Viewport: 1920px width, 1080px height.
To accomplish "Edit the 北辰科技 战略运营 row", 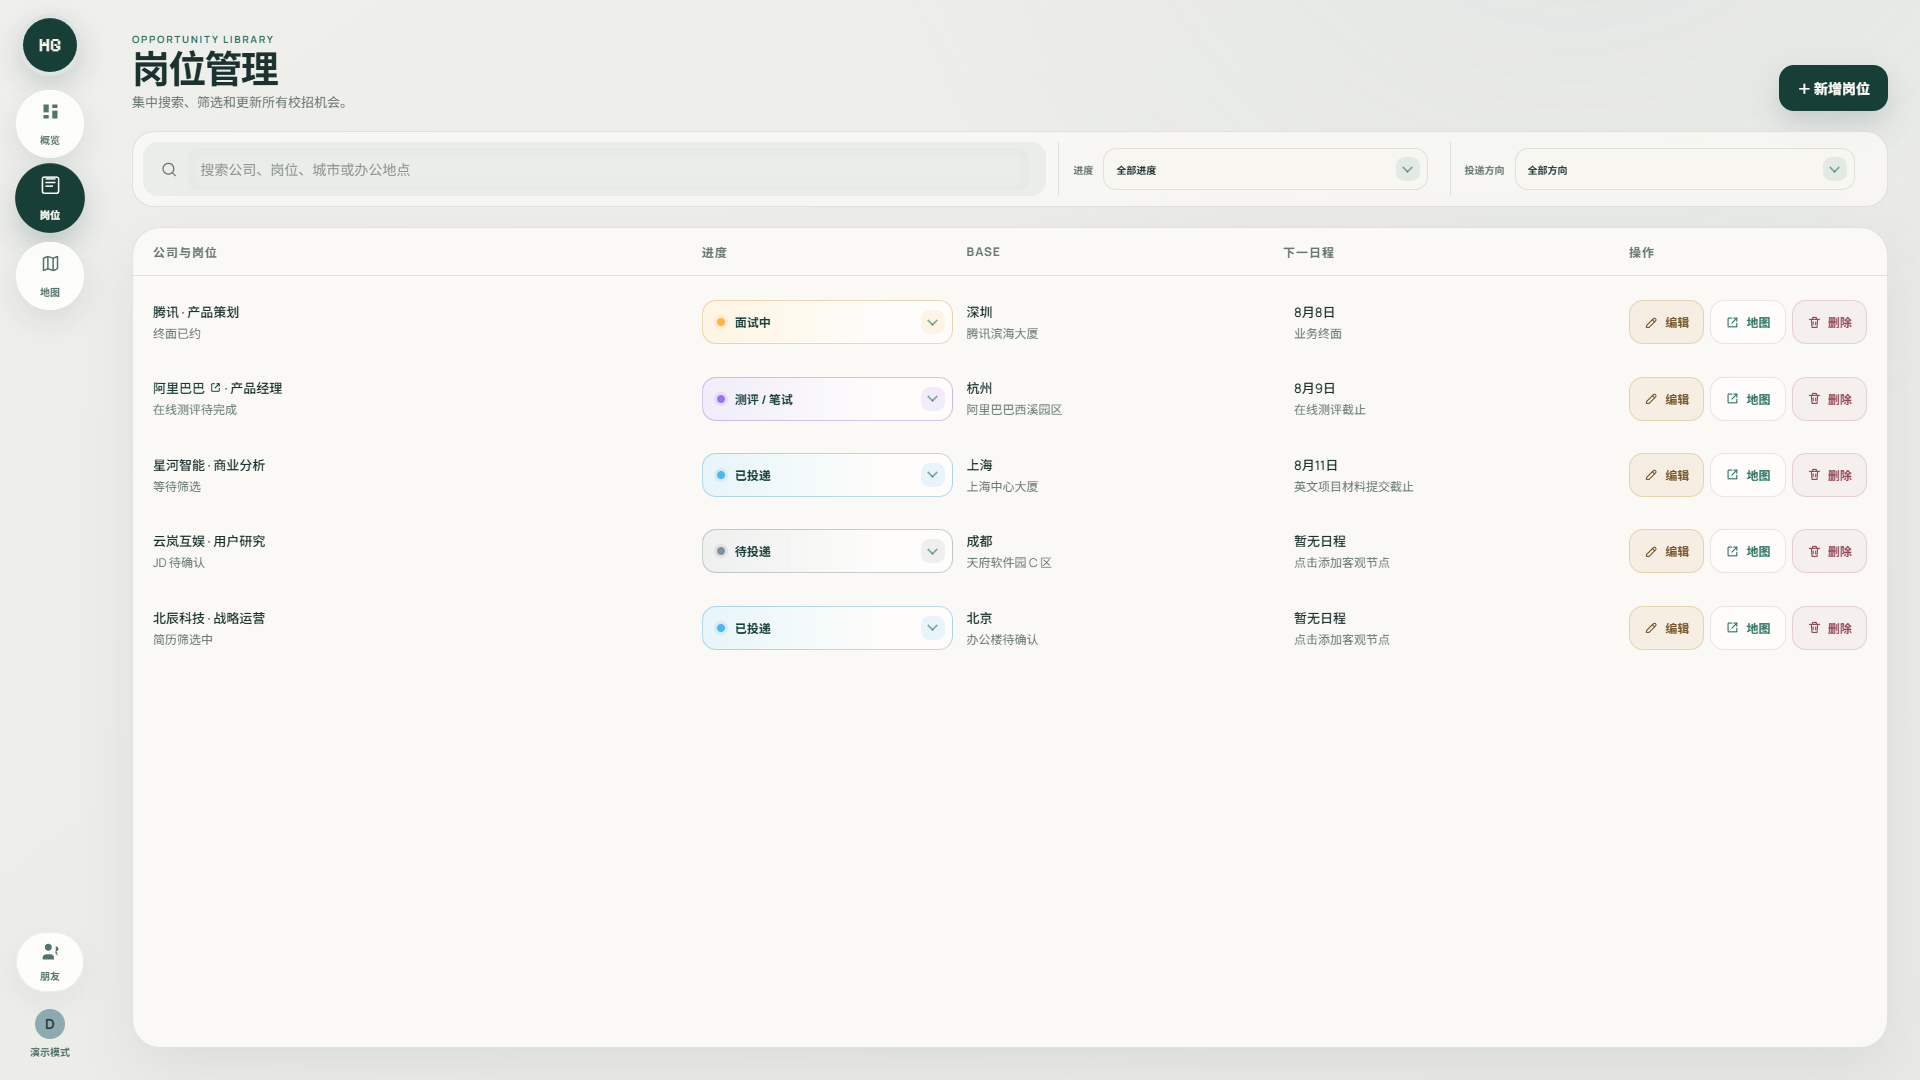I will pyautogui.click(x=1666, y=628).
